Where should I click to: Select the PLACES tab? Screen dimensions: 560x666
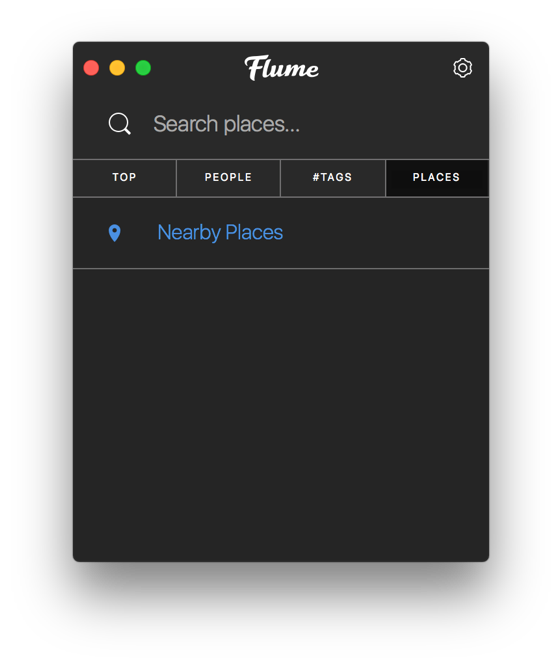437,178
